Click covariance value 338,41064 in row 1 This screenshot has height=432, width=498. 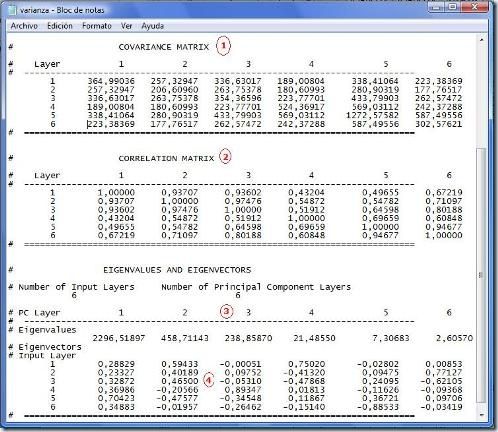pos(375,81)
